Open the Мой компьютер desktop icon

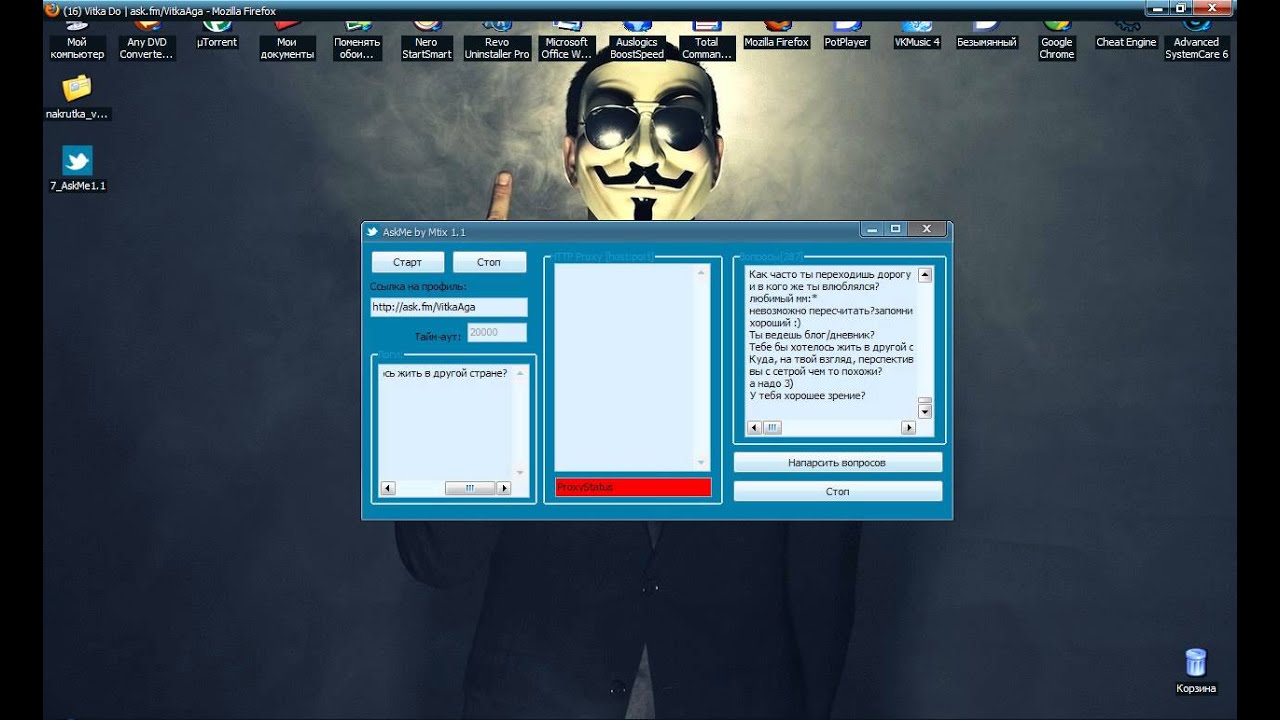pos(77,40)
